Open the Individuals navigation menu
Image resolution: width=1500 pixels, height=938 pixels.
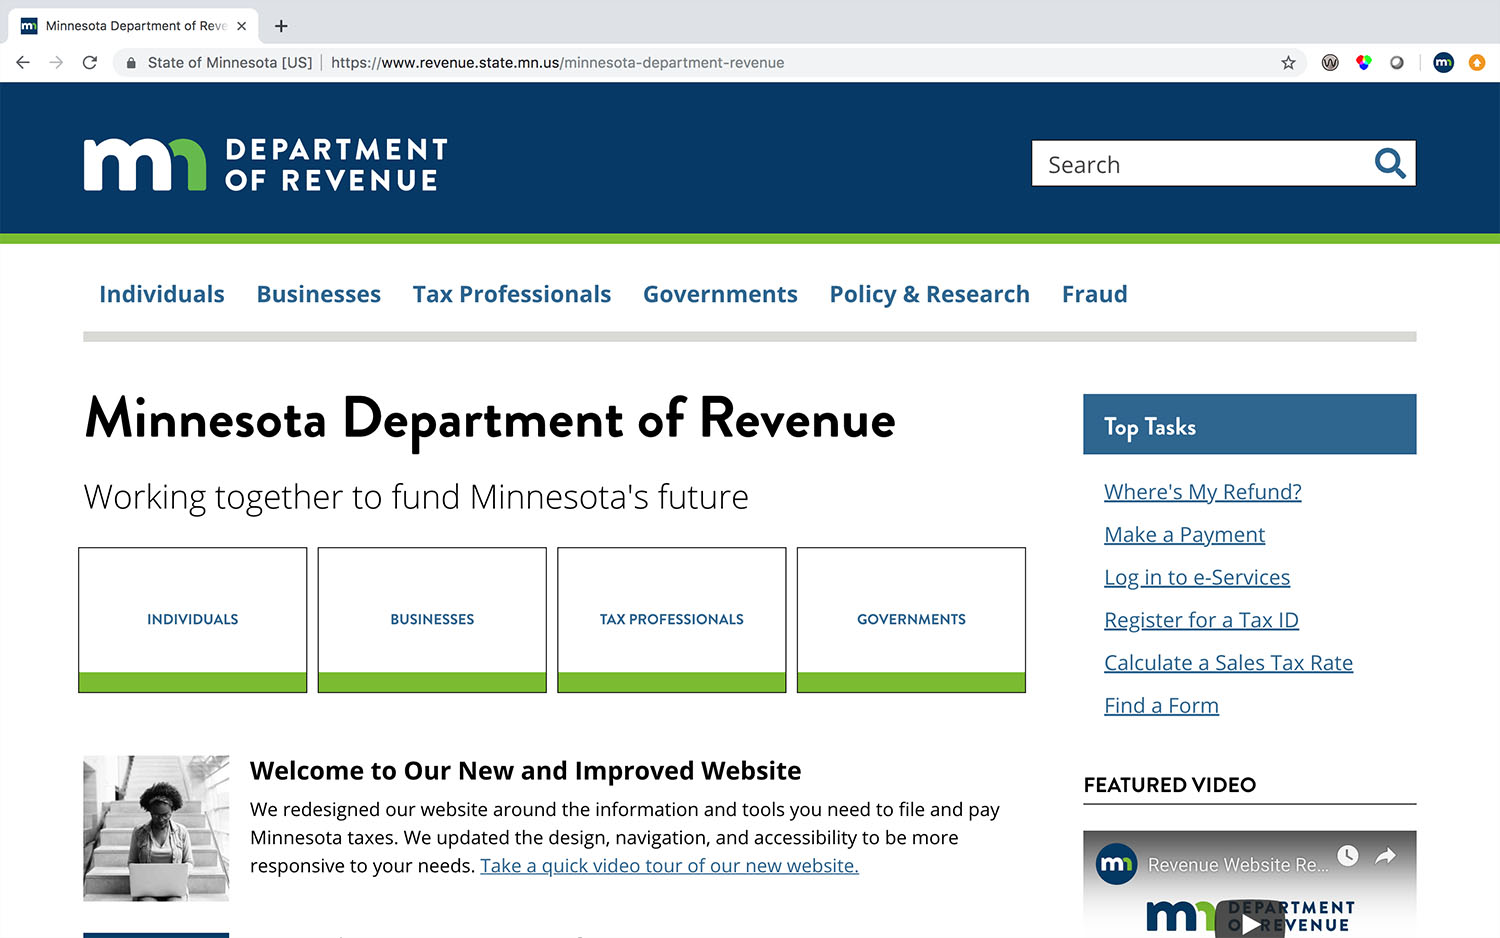[162, 294]
